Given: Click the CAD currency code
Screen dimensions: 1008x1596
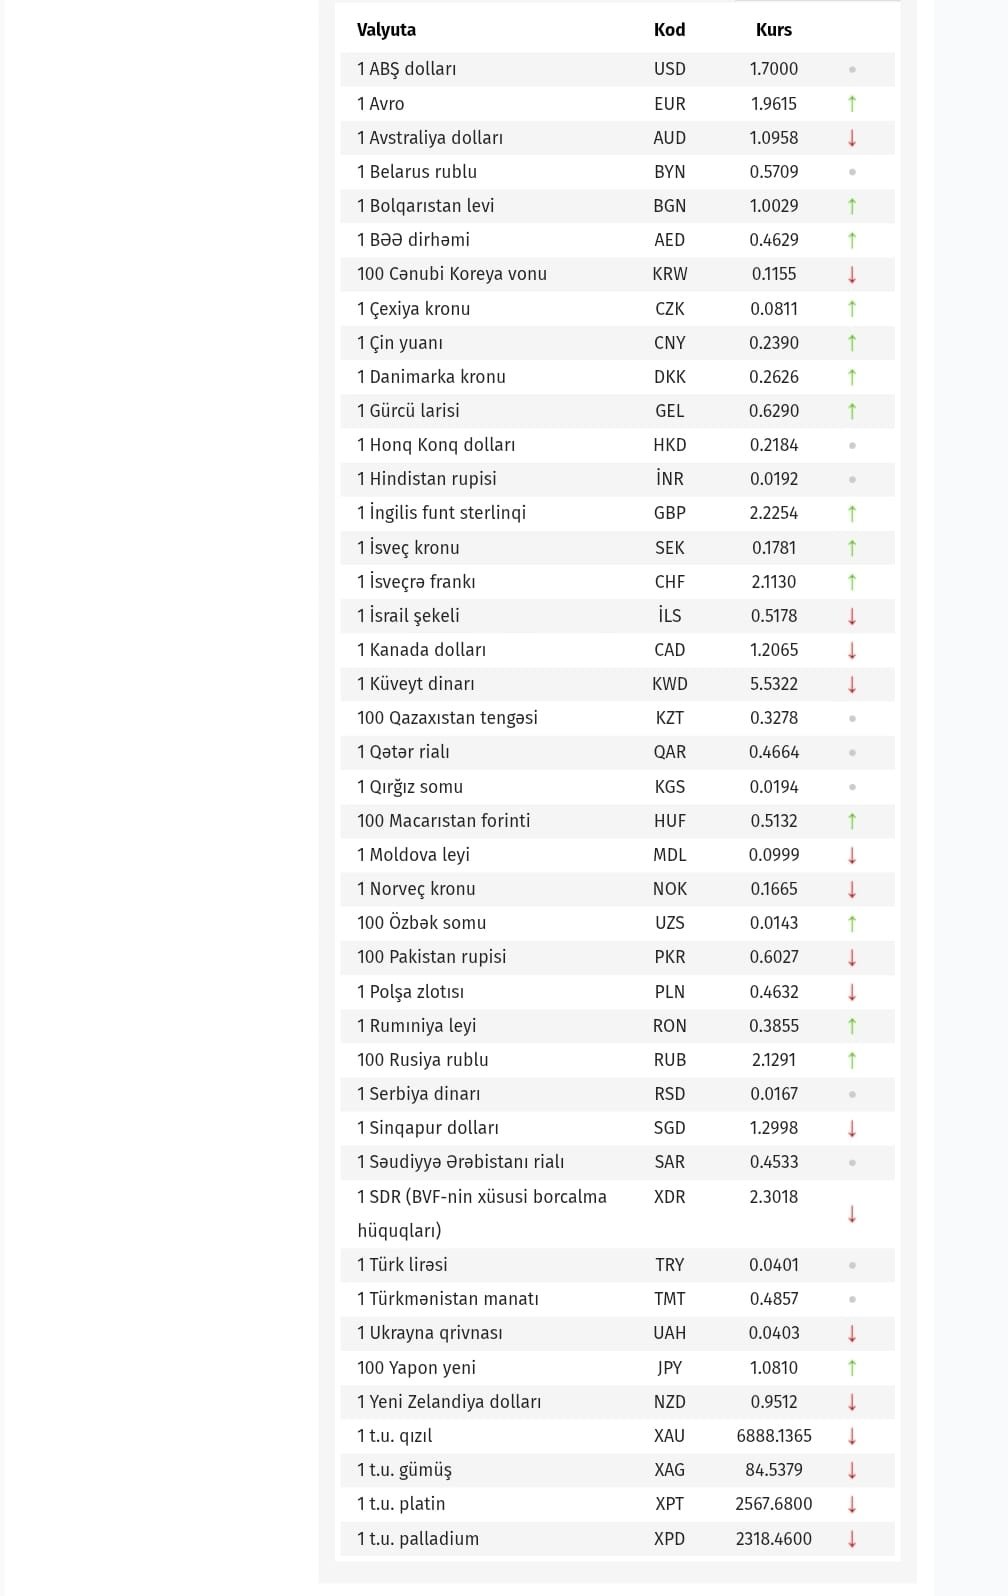Looking at the screenshot, I should click(669, 650).
